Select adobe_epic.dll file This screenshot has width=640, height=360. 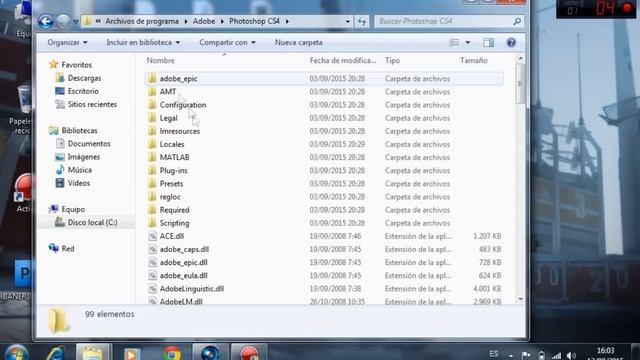point(183,262)
